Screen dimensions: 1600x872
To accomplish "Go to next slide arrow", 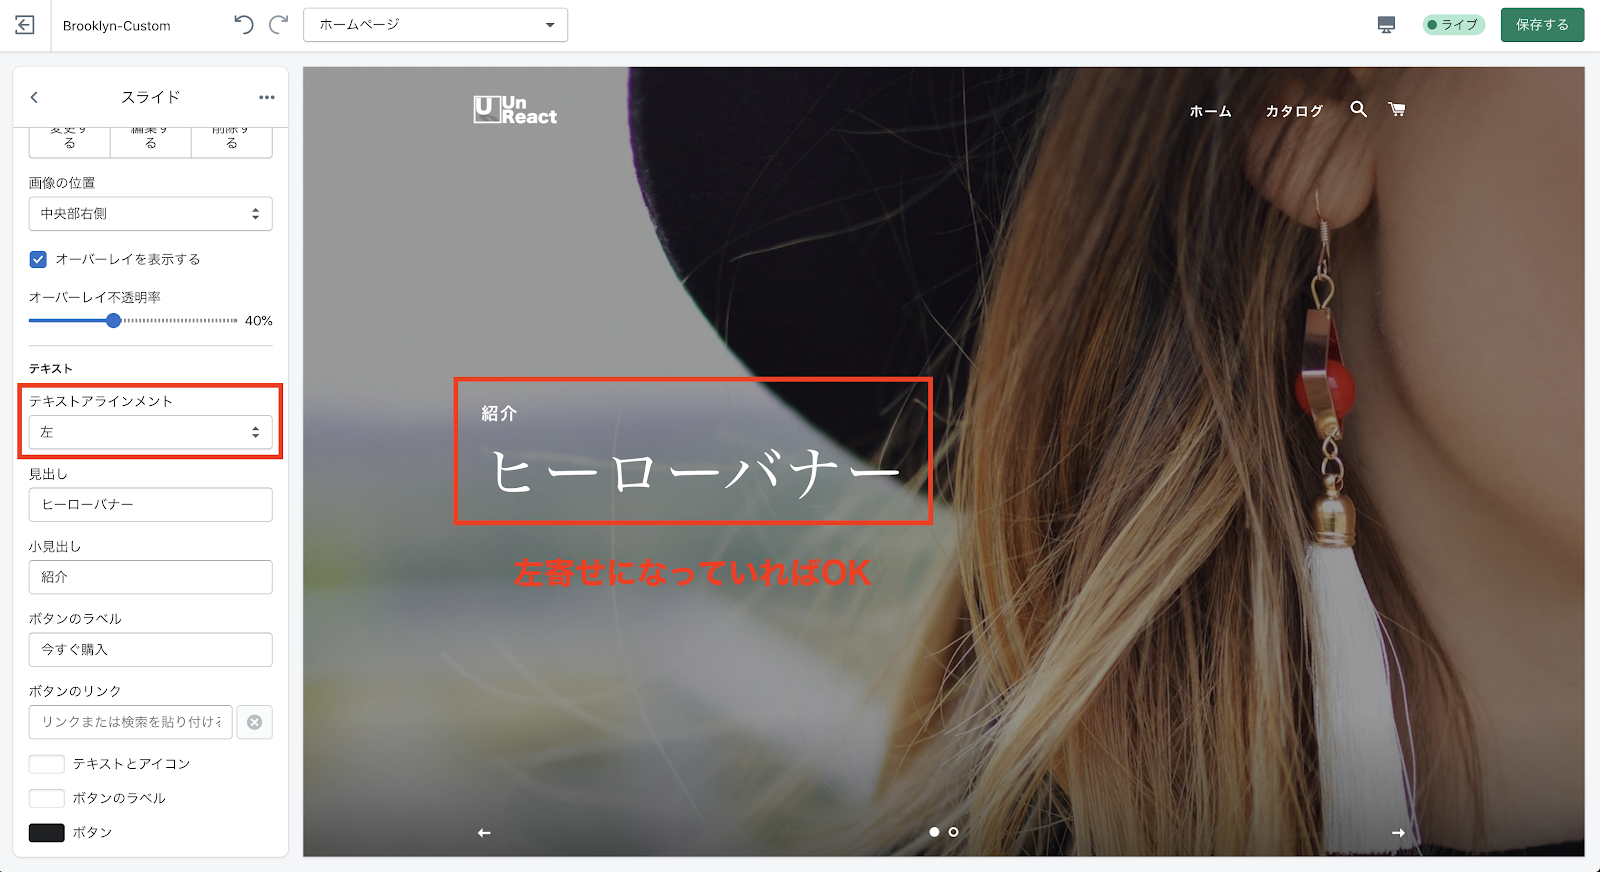I will (x=1398, y=833).
